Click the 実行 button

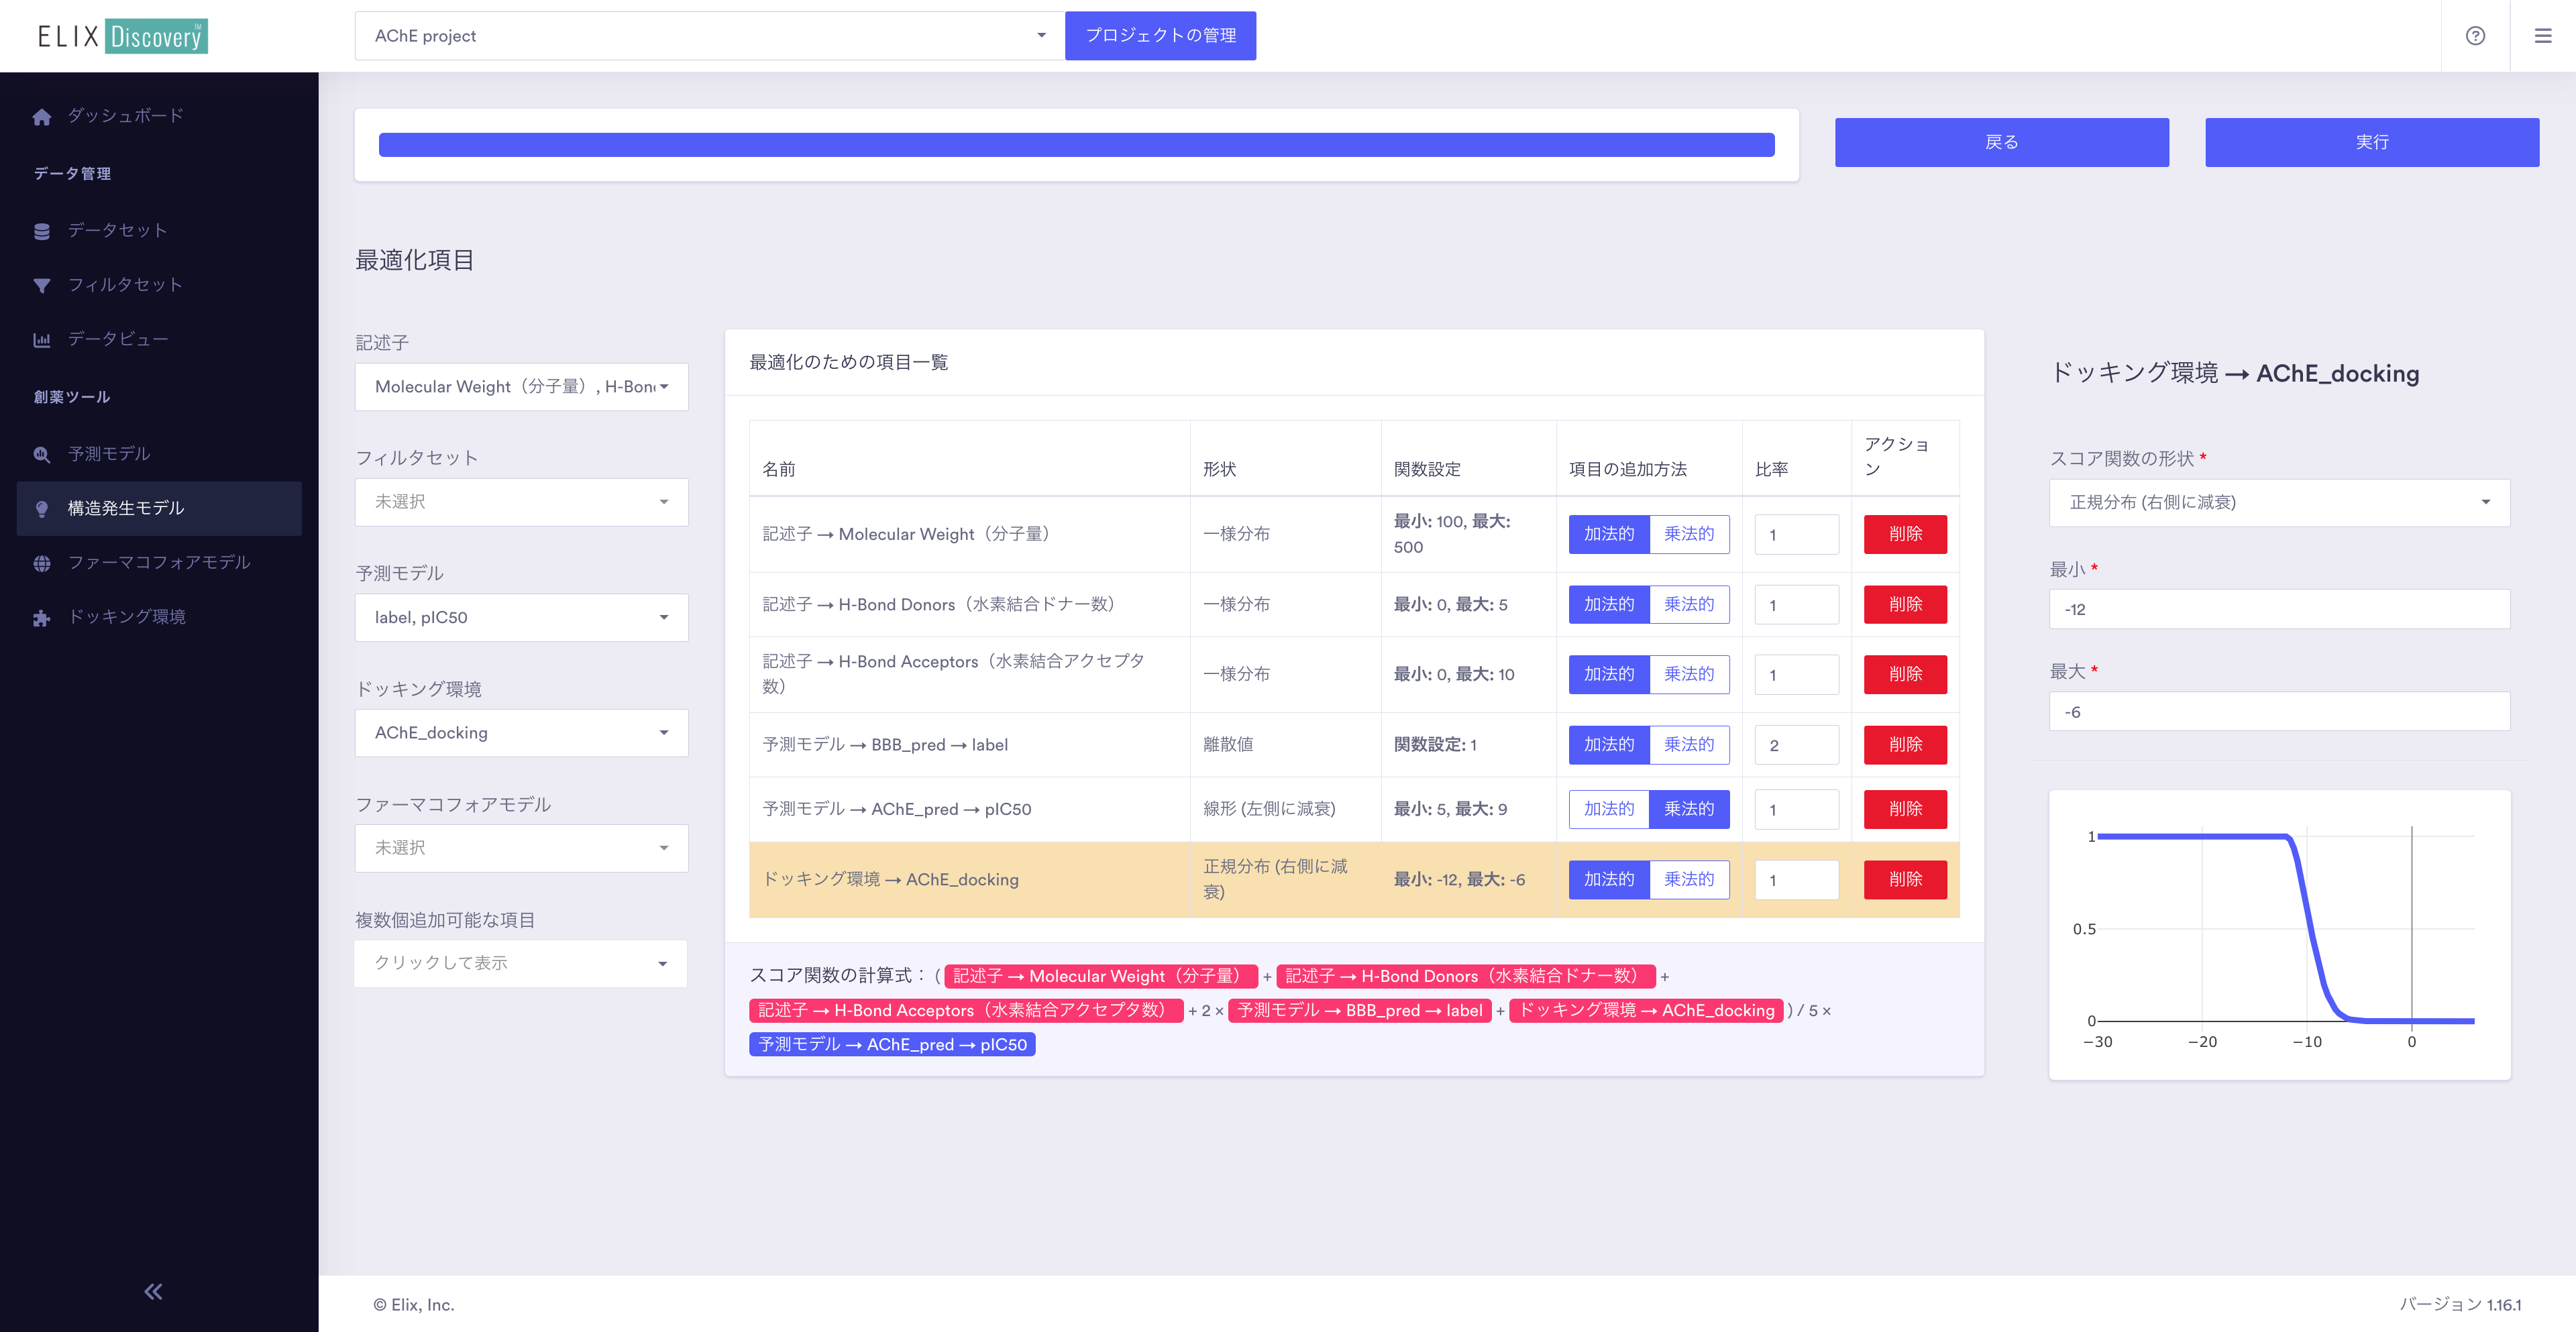click(x=2372, y=142)
